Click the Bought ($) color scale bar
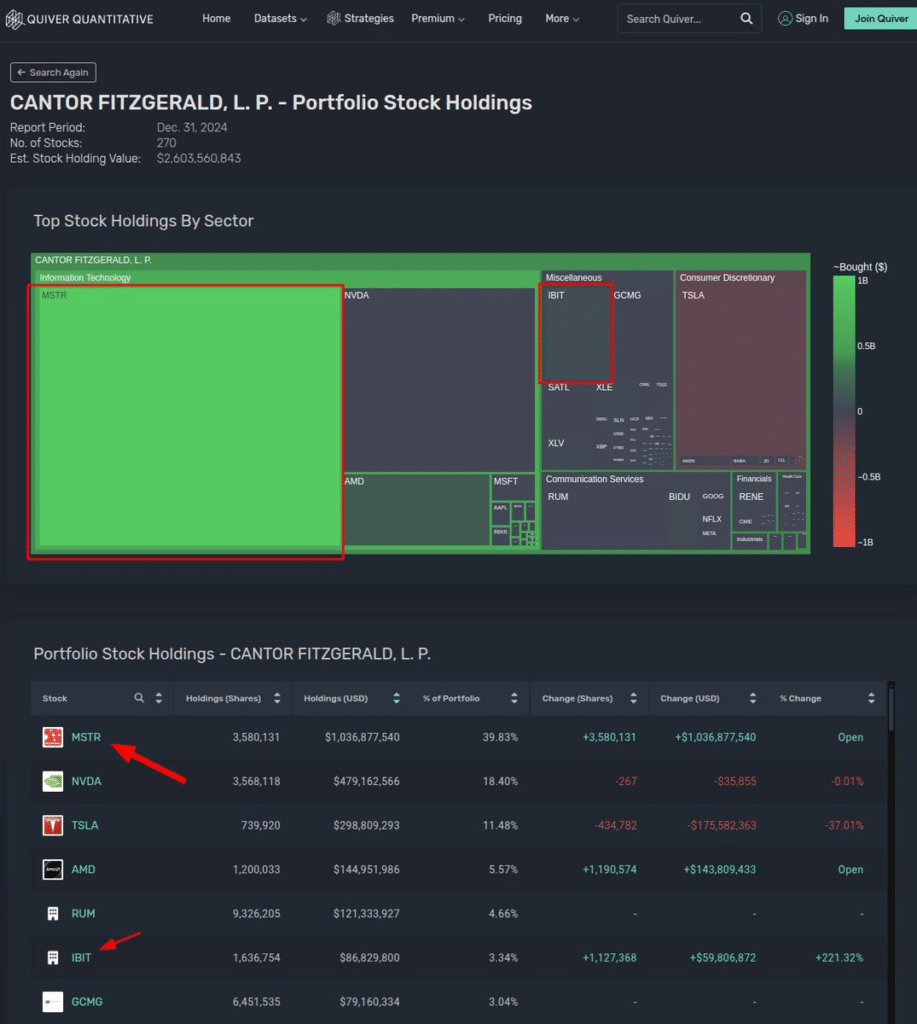Viewport: 917px width, 1024px height. pos(844,411)
